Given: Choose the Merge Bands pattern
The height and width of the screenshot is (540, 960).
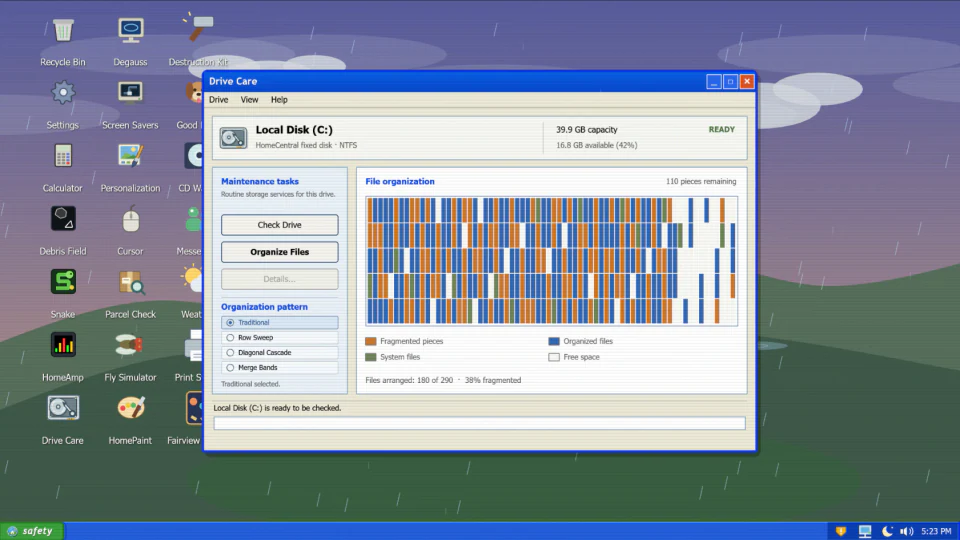Looking at the screenshot, I should tap(280, 367).
